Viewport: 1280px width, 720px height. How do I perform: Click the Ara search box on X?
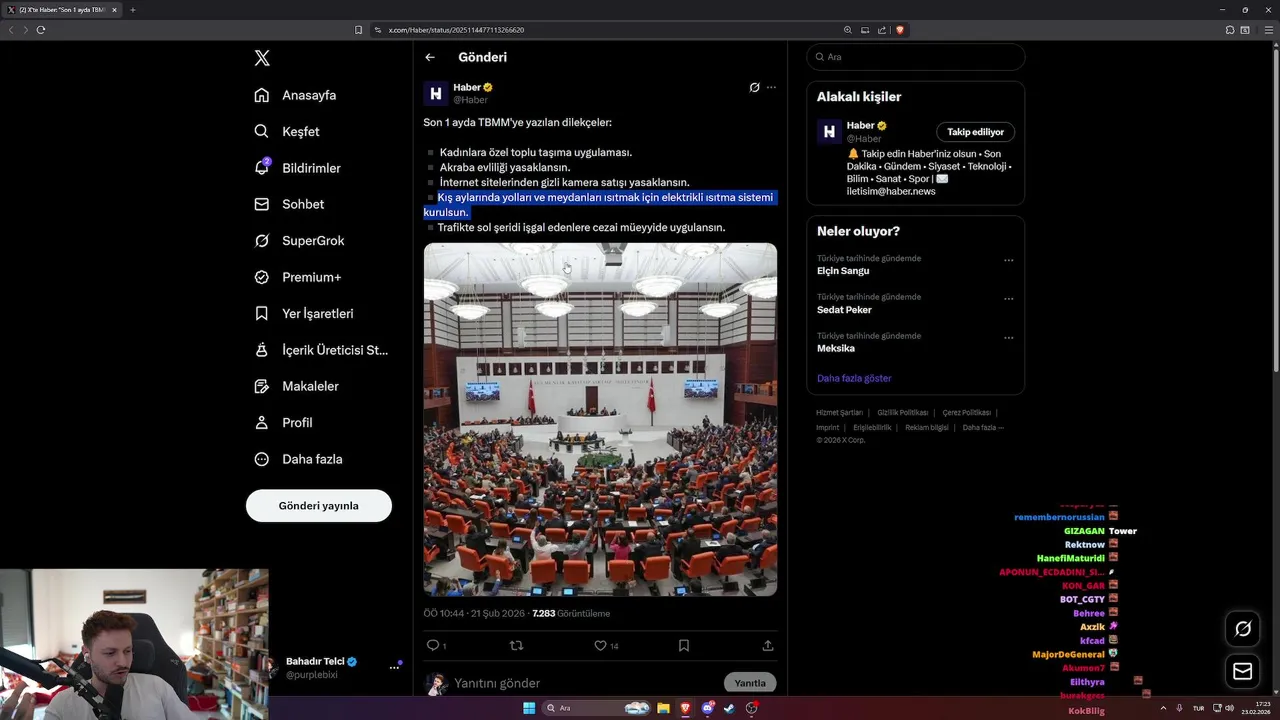tap(915, 57)
